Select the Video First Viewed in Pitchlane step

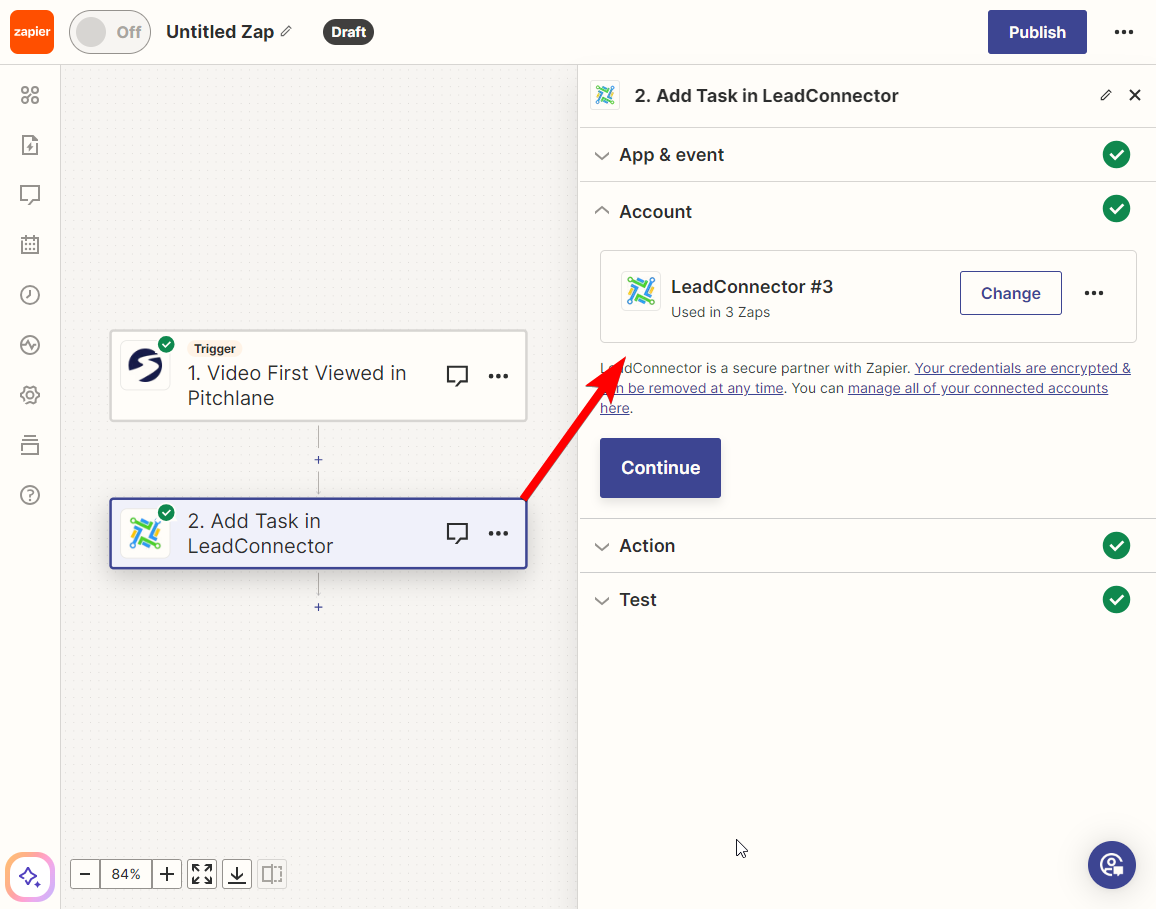point(318,376)
